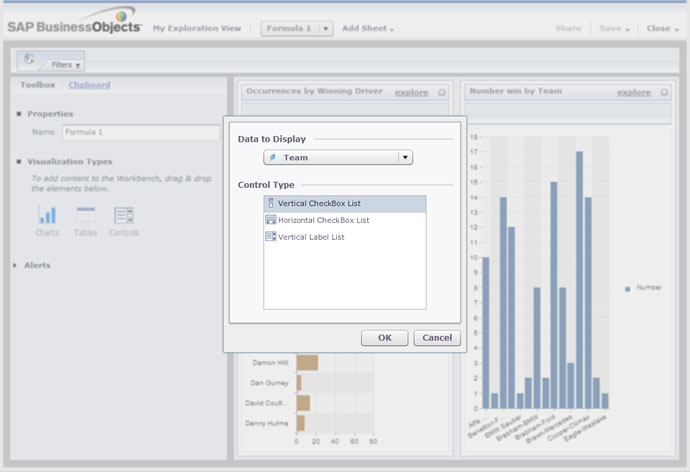This screenshot has width=690, height=472.
Task: Click the Name input field
Action: click(140, 132)
